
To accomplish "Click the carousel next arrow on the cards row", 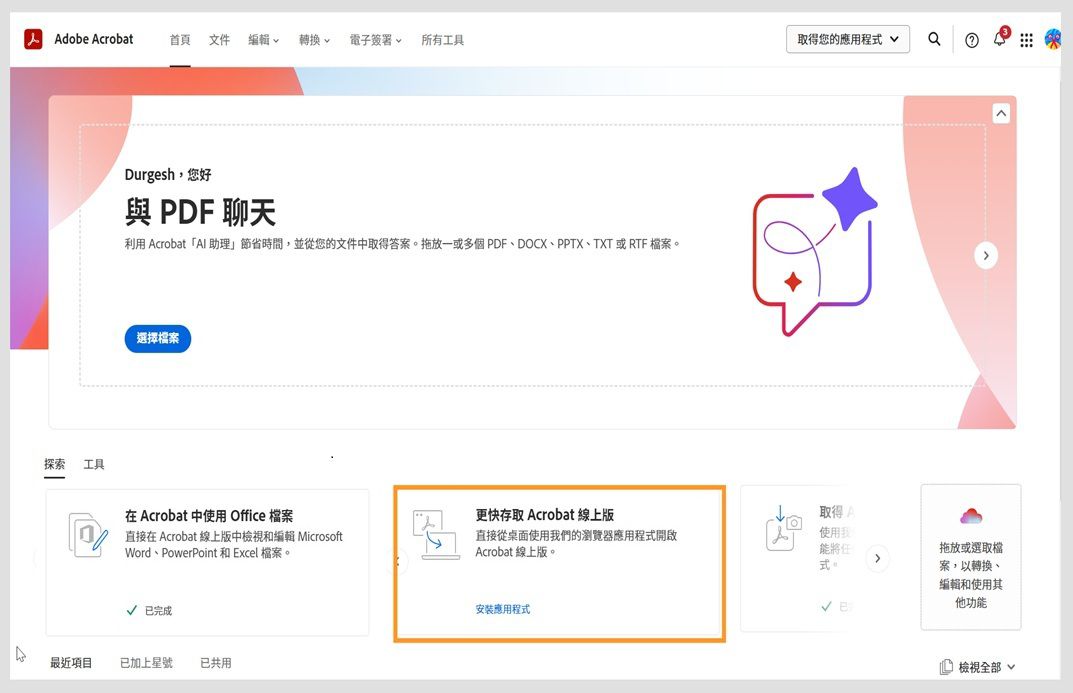I will [x=878, y=559].
